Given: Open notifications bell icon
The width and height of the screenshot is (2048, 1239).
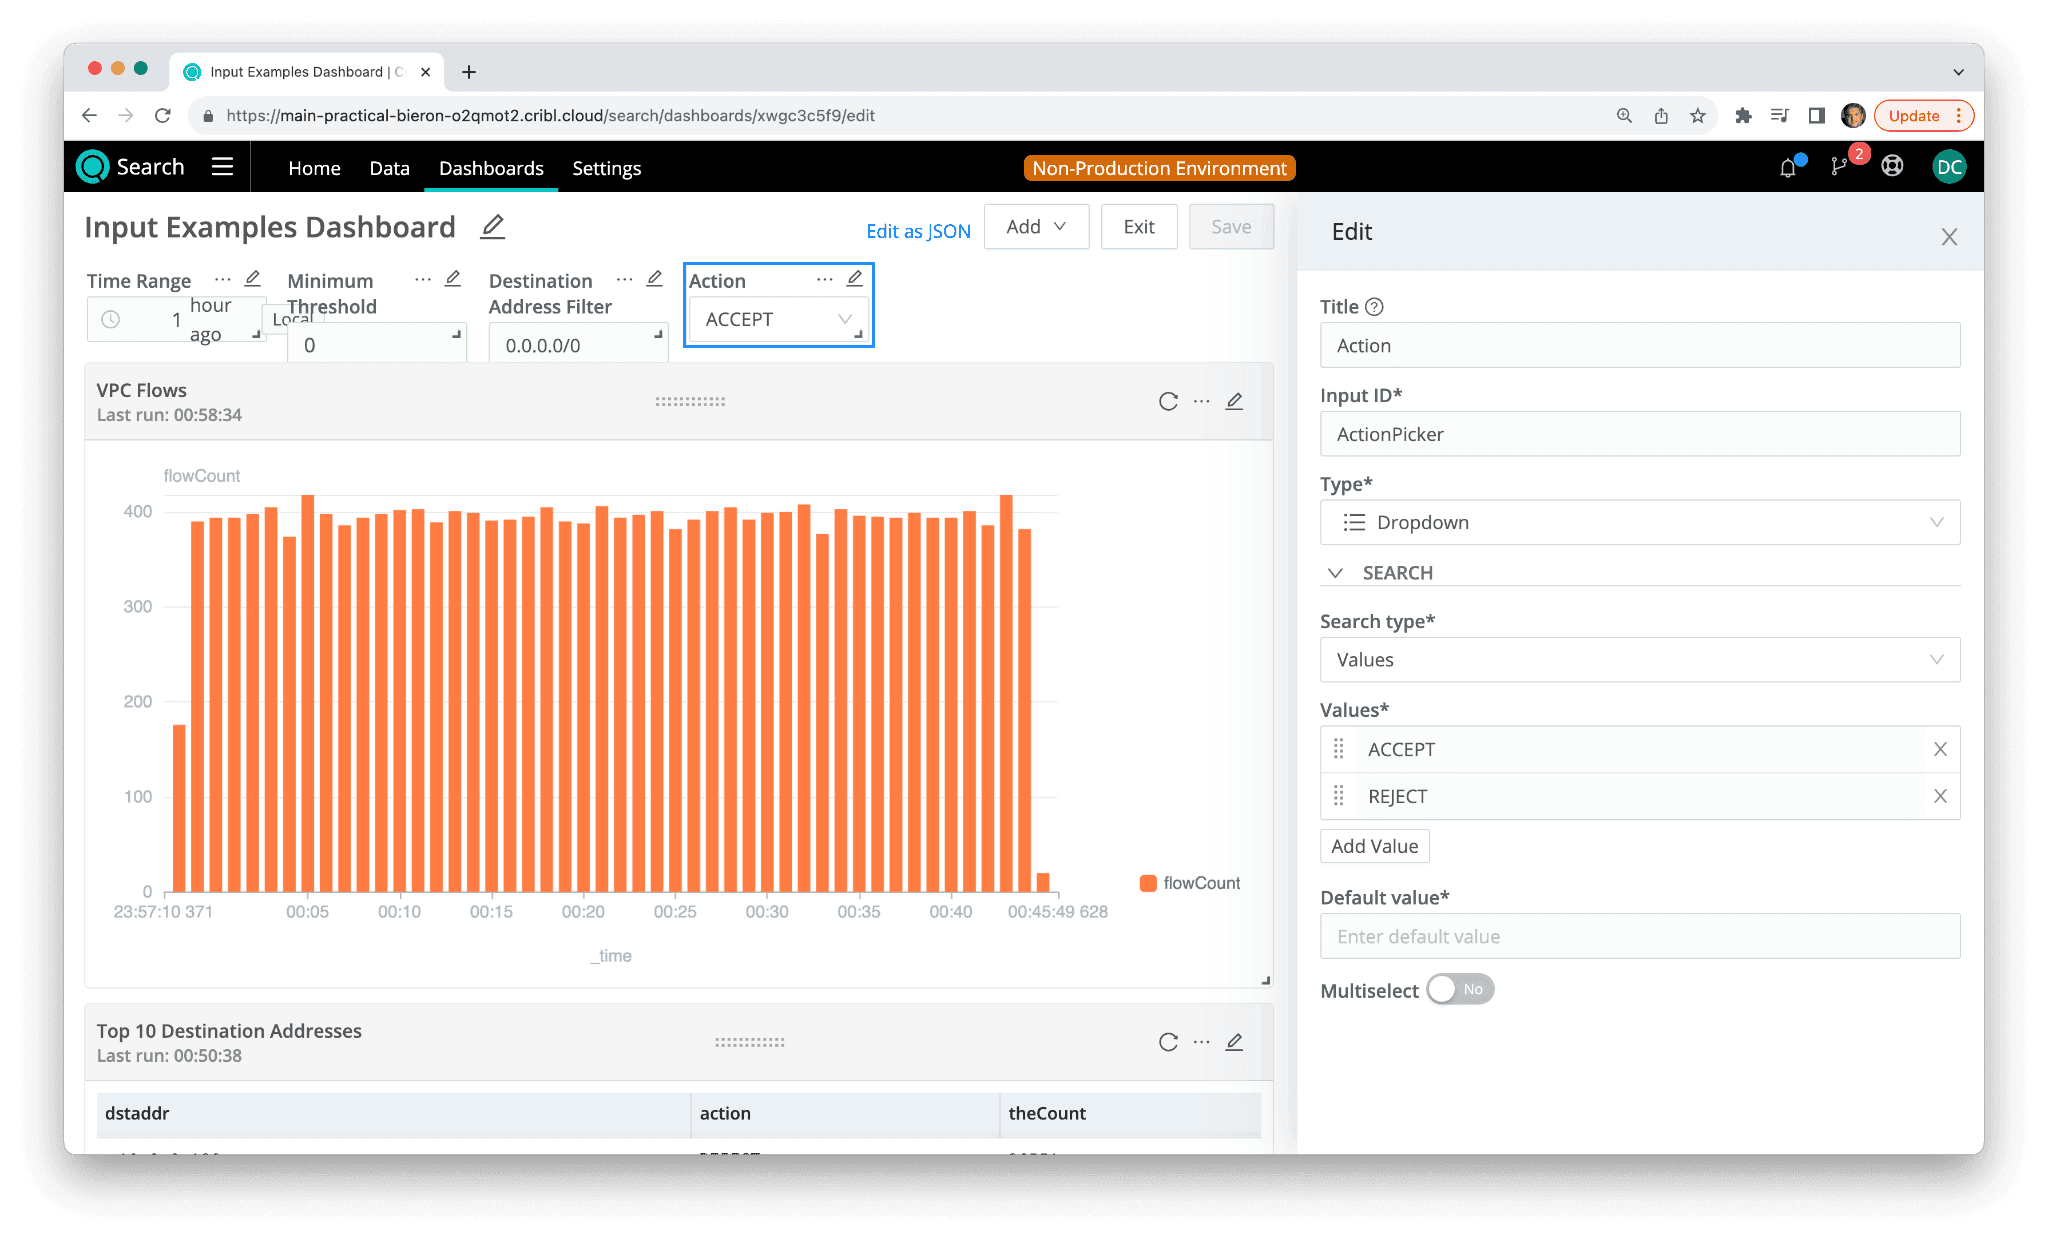Looking at the screenshot, I should (x=1788, y=167).
